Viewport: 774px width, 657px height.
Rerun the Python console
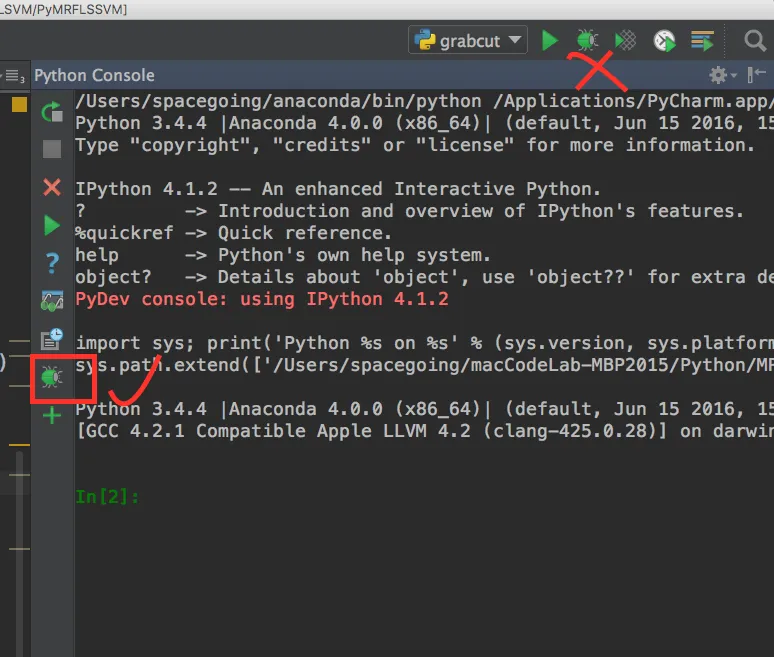click(x=52, y=112)
